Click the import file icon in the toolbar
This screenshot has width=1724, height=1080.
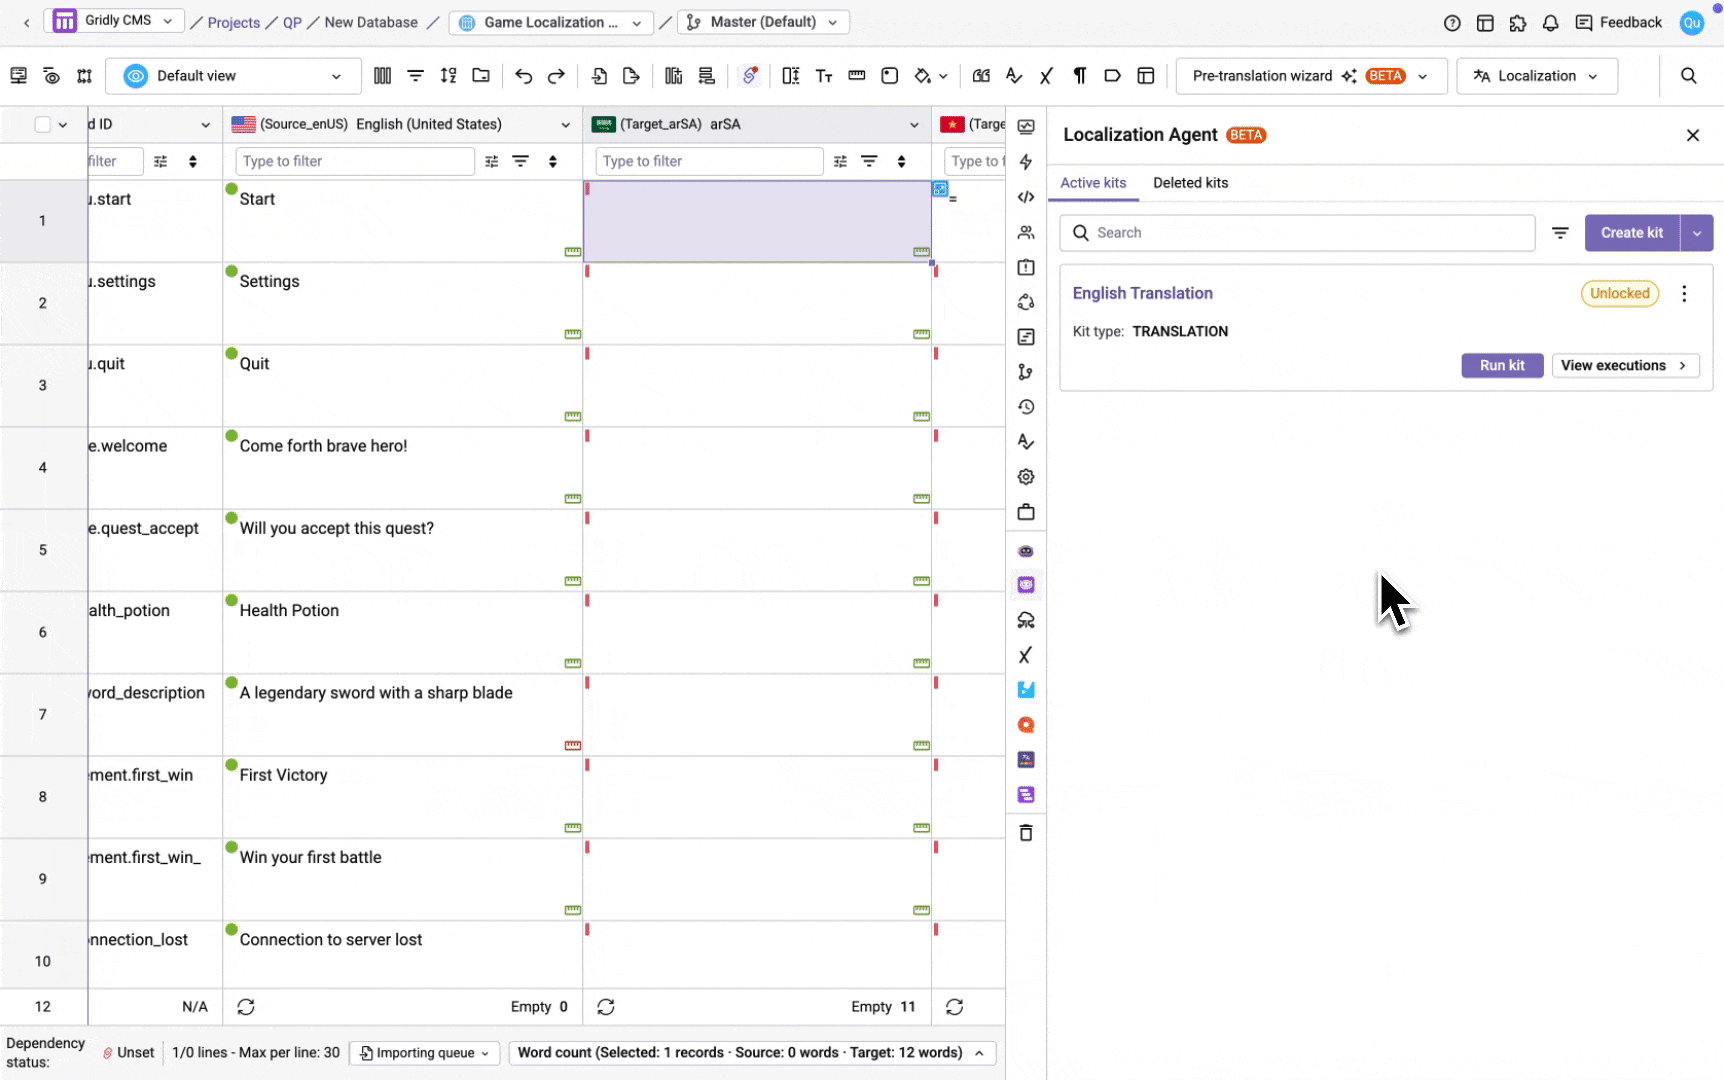point(599,76)
